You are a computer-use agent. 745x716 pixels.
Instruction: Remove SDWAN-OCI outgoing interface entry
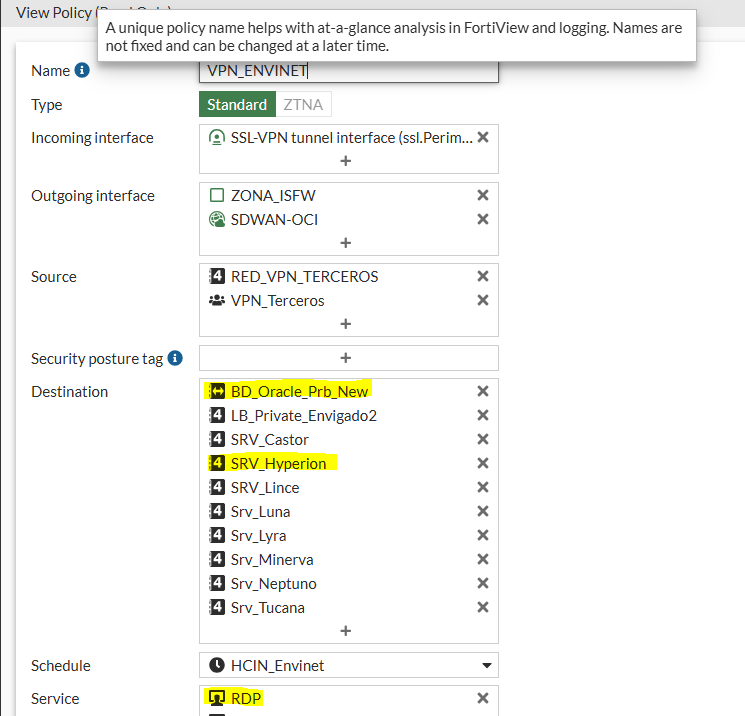click(483, 219)
